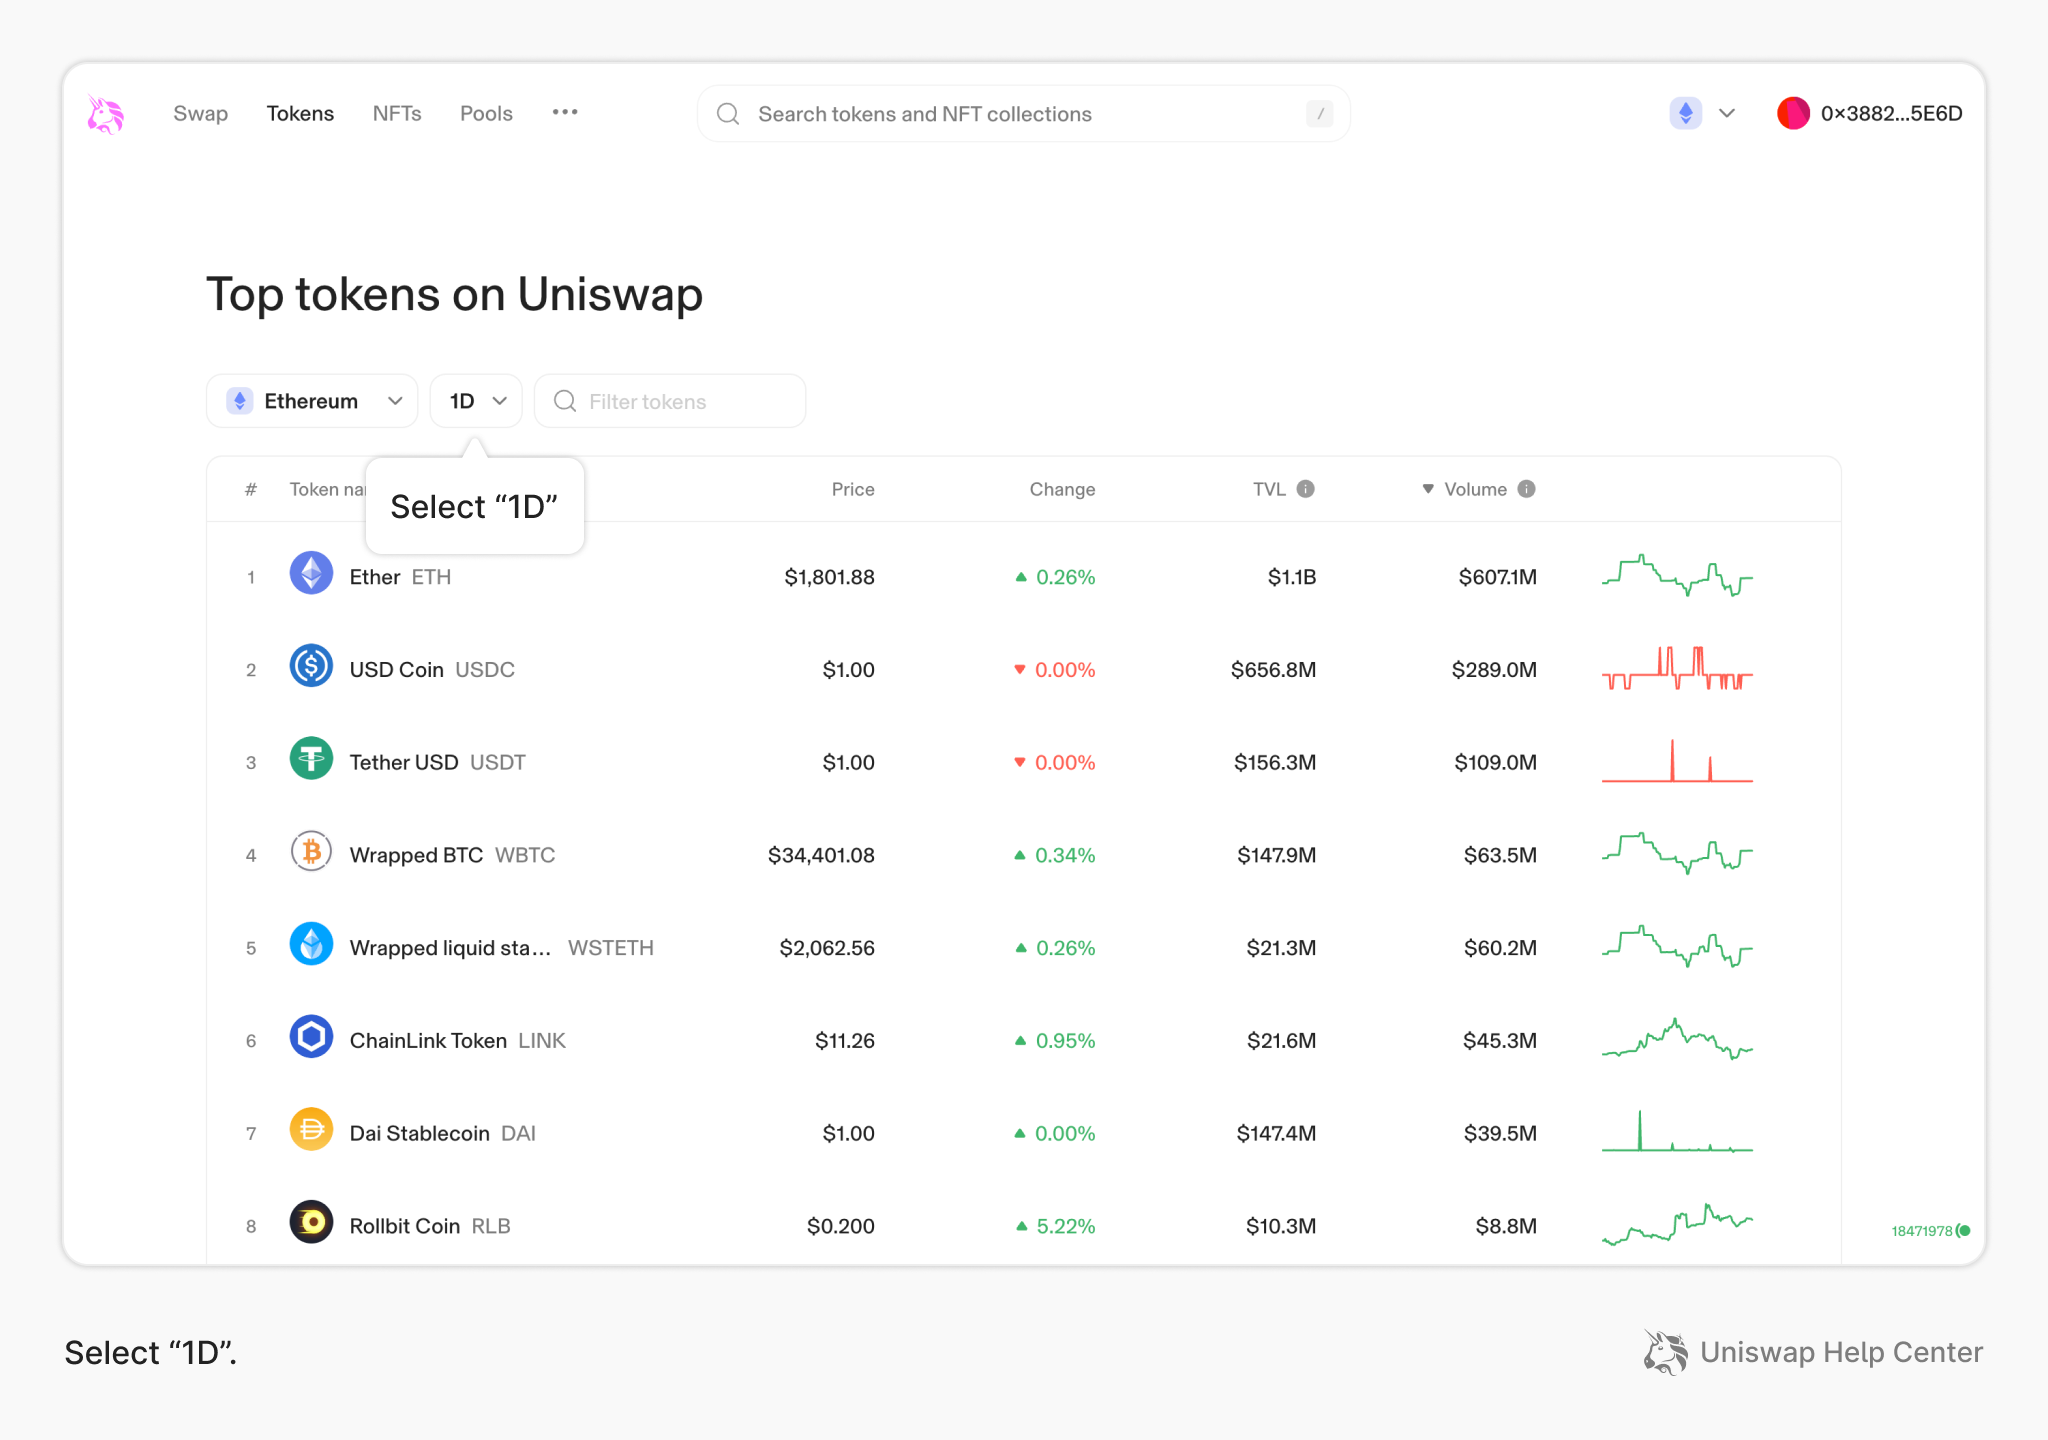Click the ChainLink Token icon
The image size is (2048, 1440).
click(311, 1037)
